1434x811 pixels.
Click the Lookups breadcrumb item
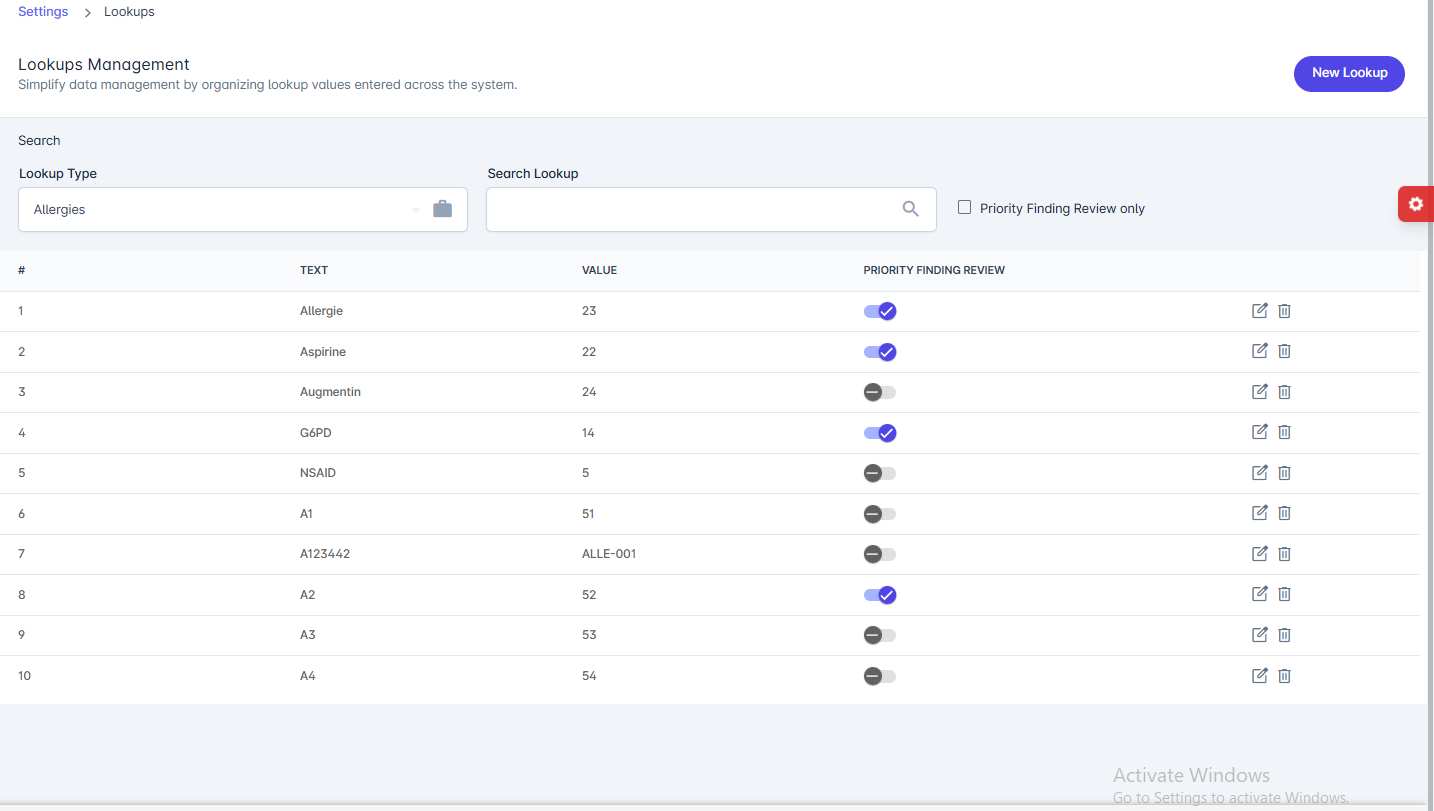click(129, 12)
